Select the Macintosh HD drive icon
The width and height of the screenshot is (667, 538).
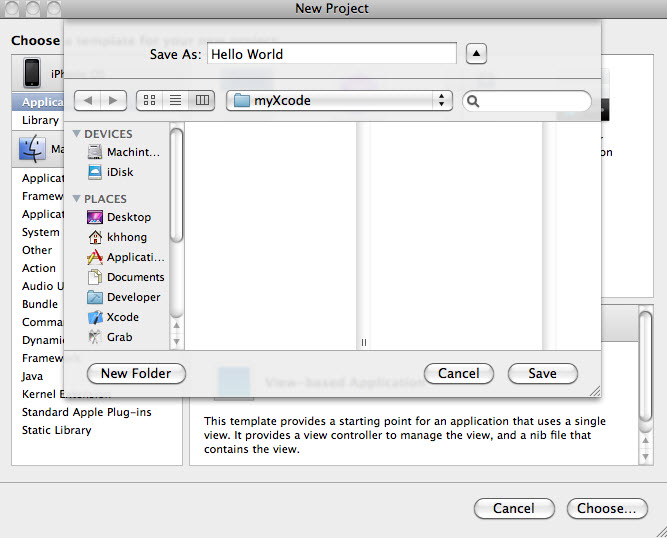(x=94, y=152)
